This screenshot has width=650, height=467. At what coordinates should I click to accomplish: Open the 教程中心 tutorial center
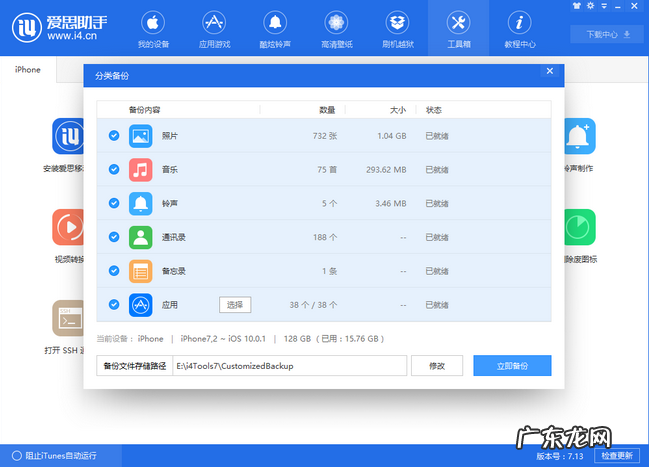click(x=520, y=30)
